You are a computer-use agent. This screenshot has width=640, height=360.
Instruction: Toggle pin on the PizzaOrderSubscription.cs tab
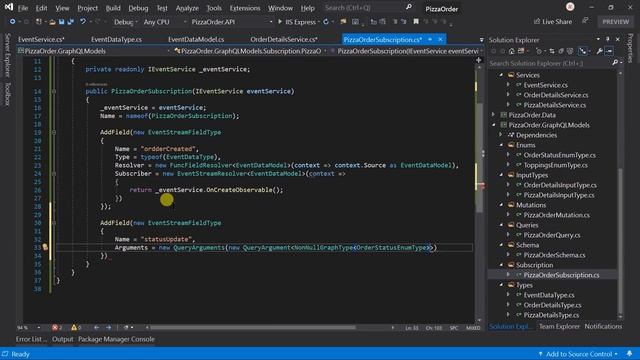430,39
